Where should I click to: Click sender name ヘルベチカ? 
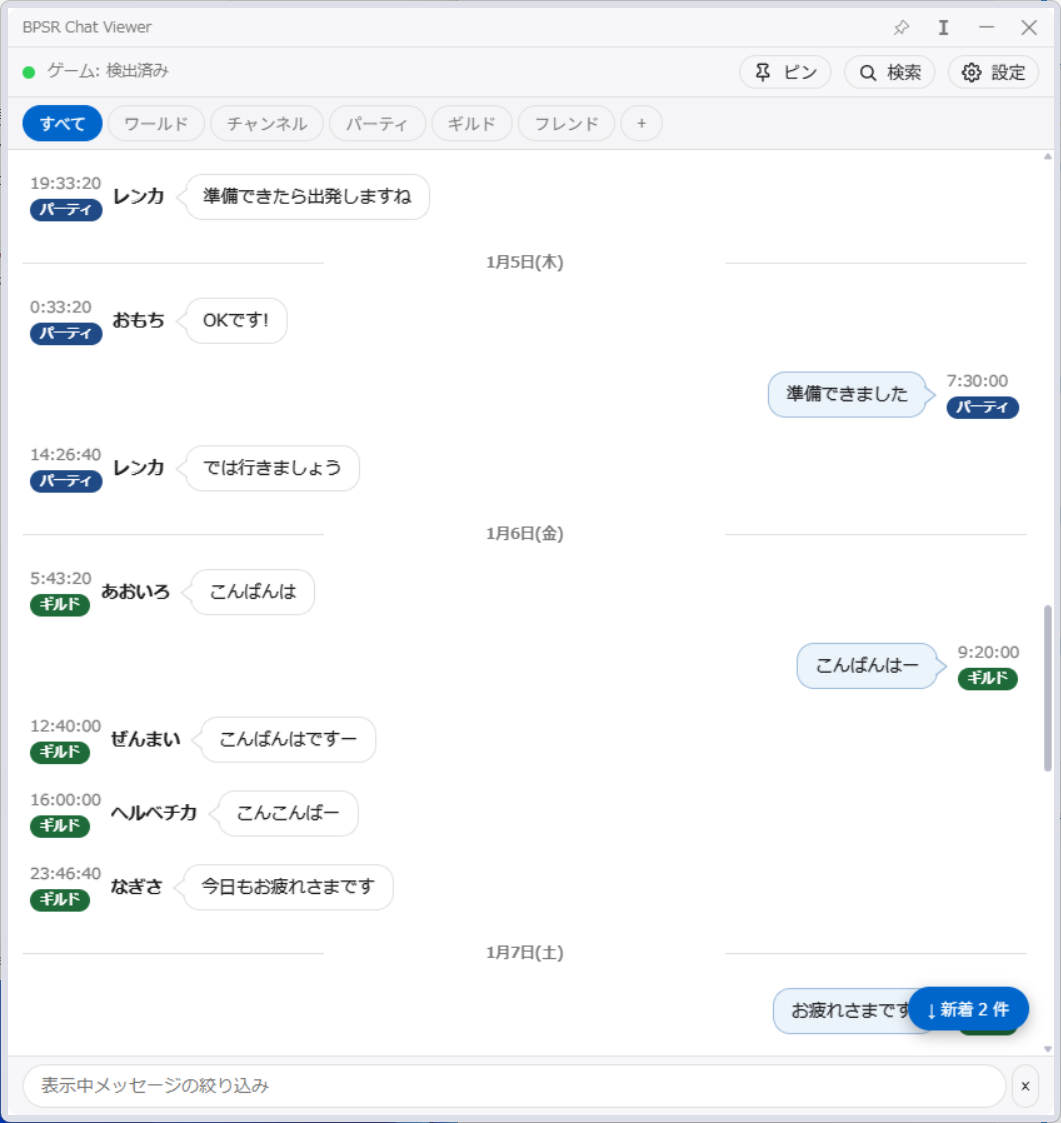coord(154,813)
